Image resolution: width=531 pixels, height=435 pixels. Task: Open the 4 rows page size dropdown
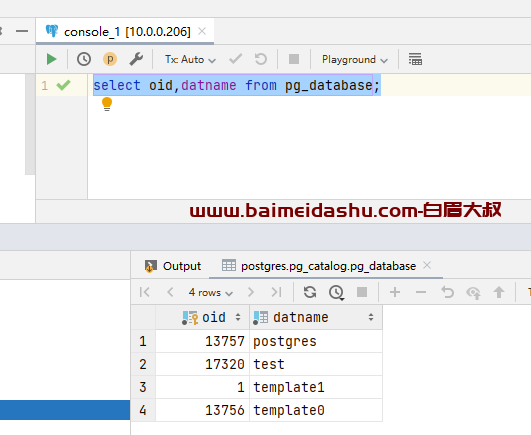click(211, 292)
